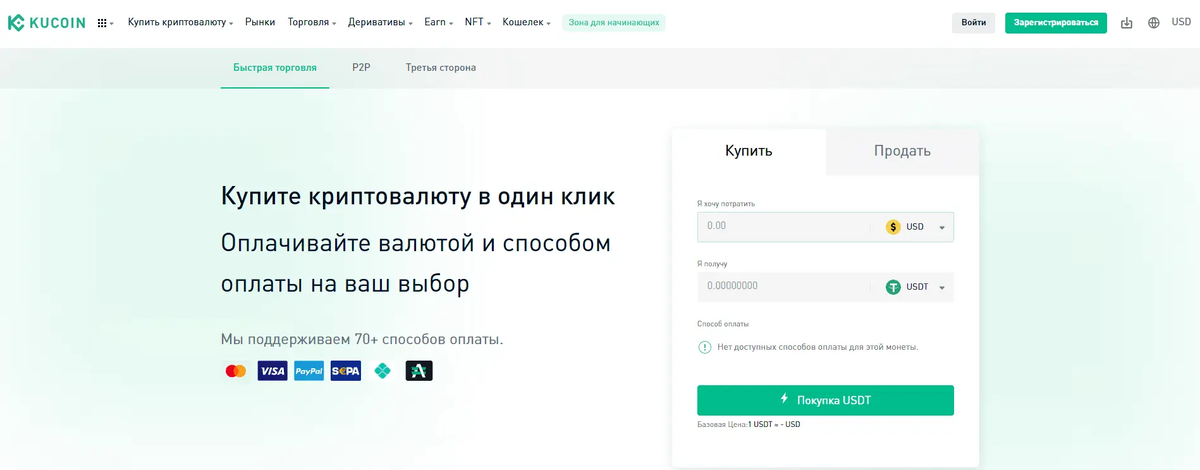1200x470 pixels.
Task: Open Зона для начинающих
Action: coord(614,22)
